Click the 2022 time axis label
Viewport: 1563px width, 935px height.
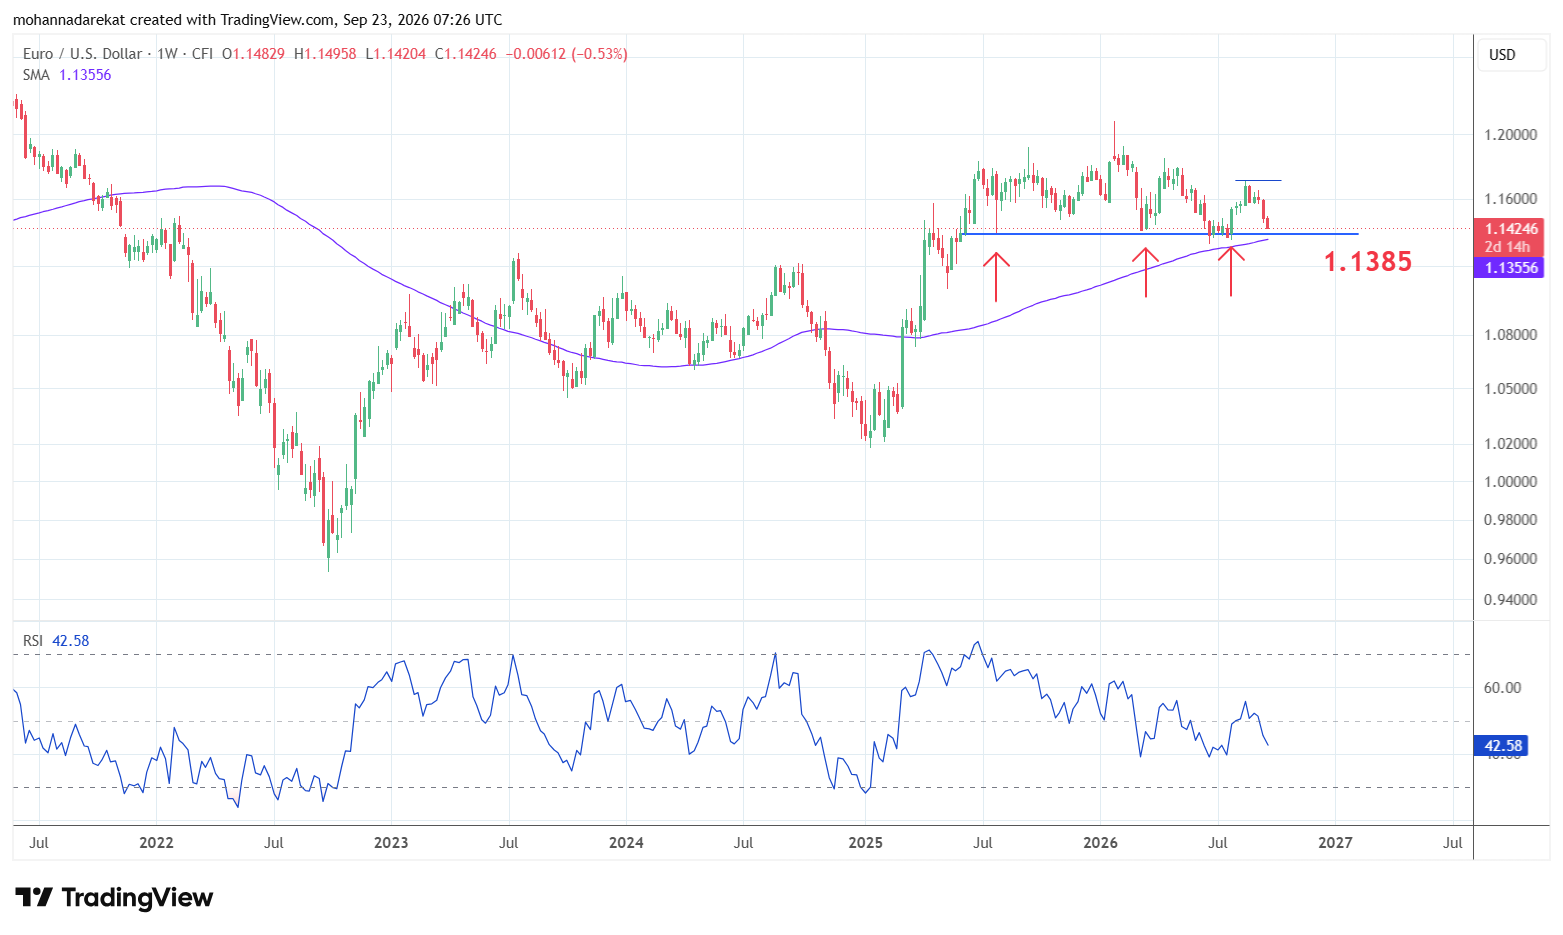(x=156, y=843)
